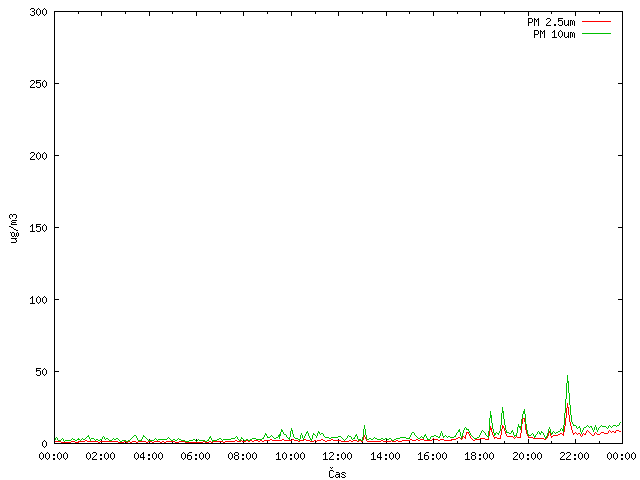The height and width of the screenshot is (480, 640).
Task: Click the green PM 10um legend line
Action: tap(596, 33)
